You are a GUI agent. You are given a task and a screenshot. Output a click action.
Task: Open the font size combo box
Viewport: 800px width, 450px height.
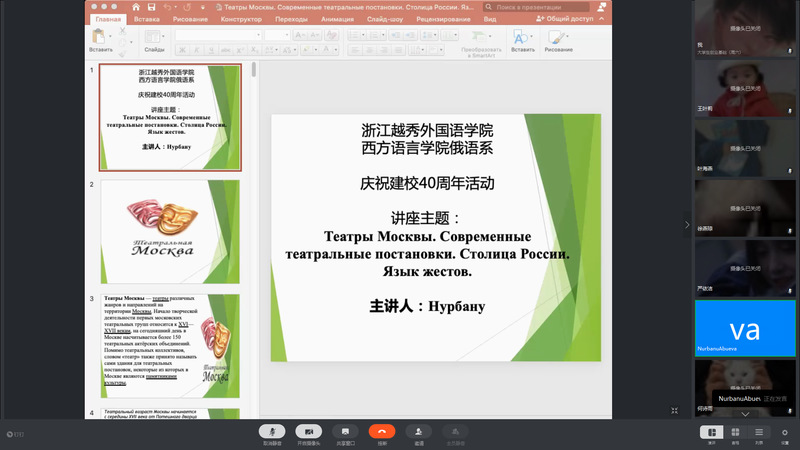tap(277, 35)
